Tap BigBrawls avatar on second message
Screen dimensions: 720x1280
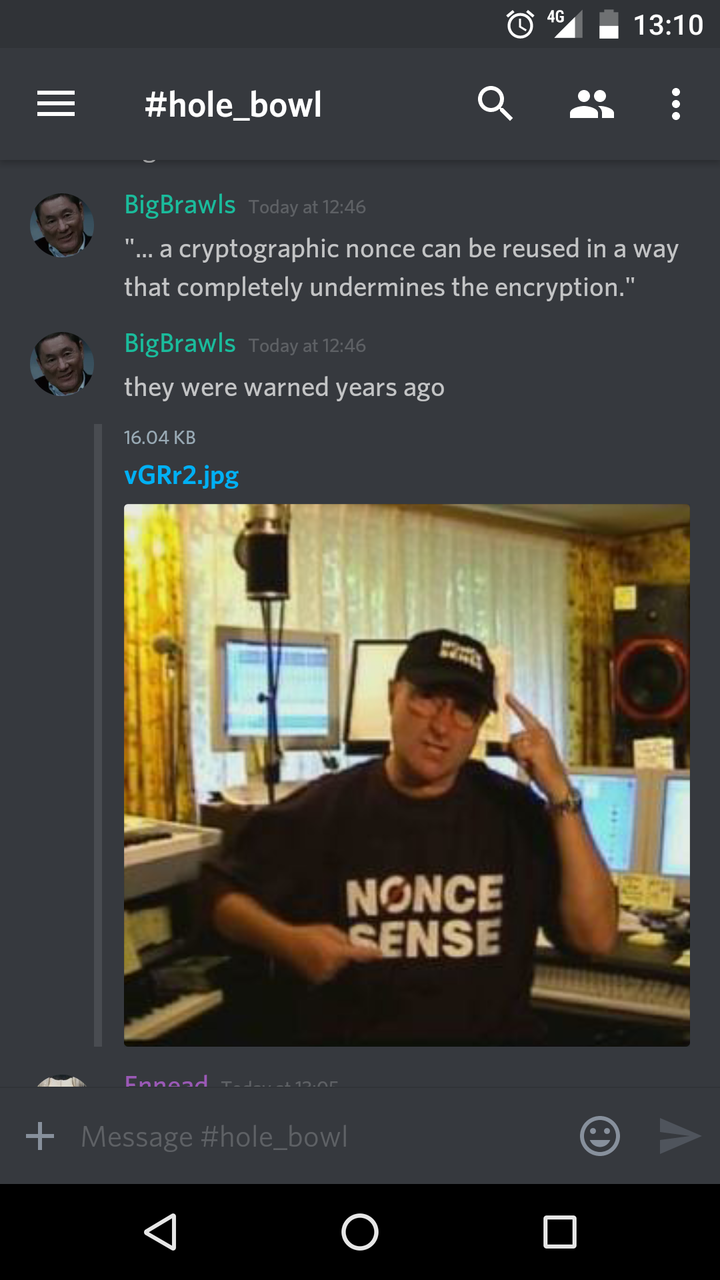(62, 364)
